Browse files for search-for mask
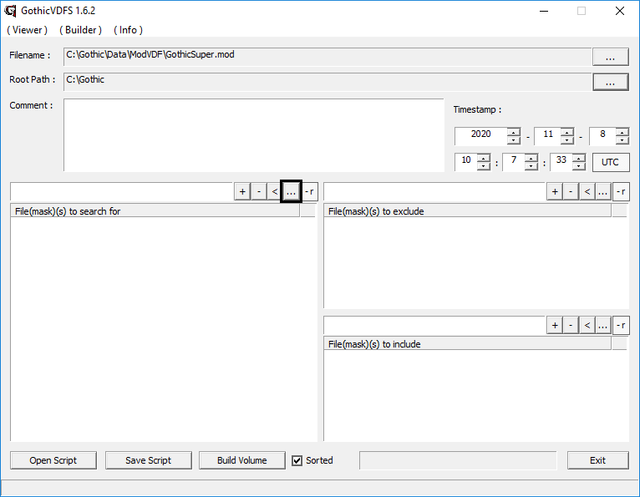Viewport: 640px width, 497px height. pos(291,191)
